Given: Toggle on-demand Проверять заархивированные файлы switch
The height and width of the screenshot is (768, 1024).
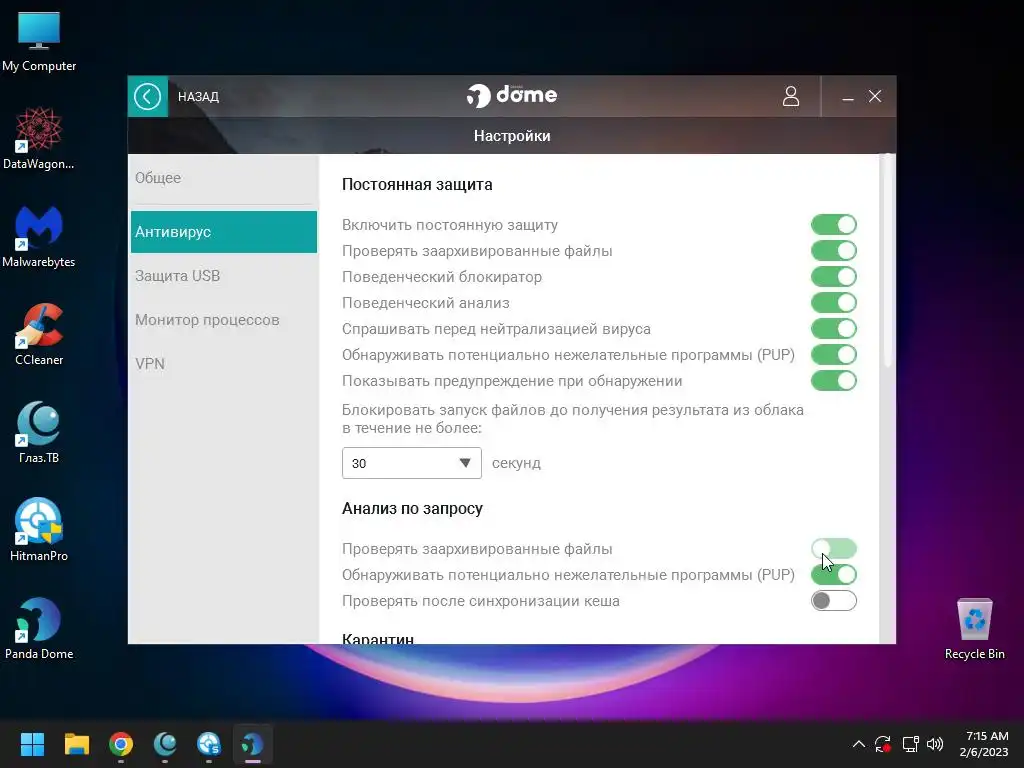Looking at the screenshot, I should coord(834,549).
